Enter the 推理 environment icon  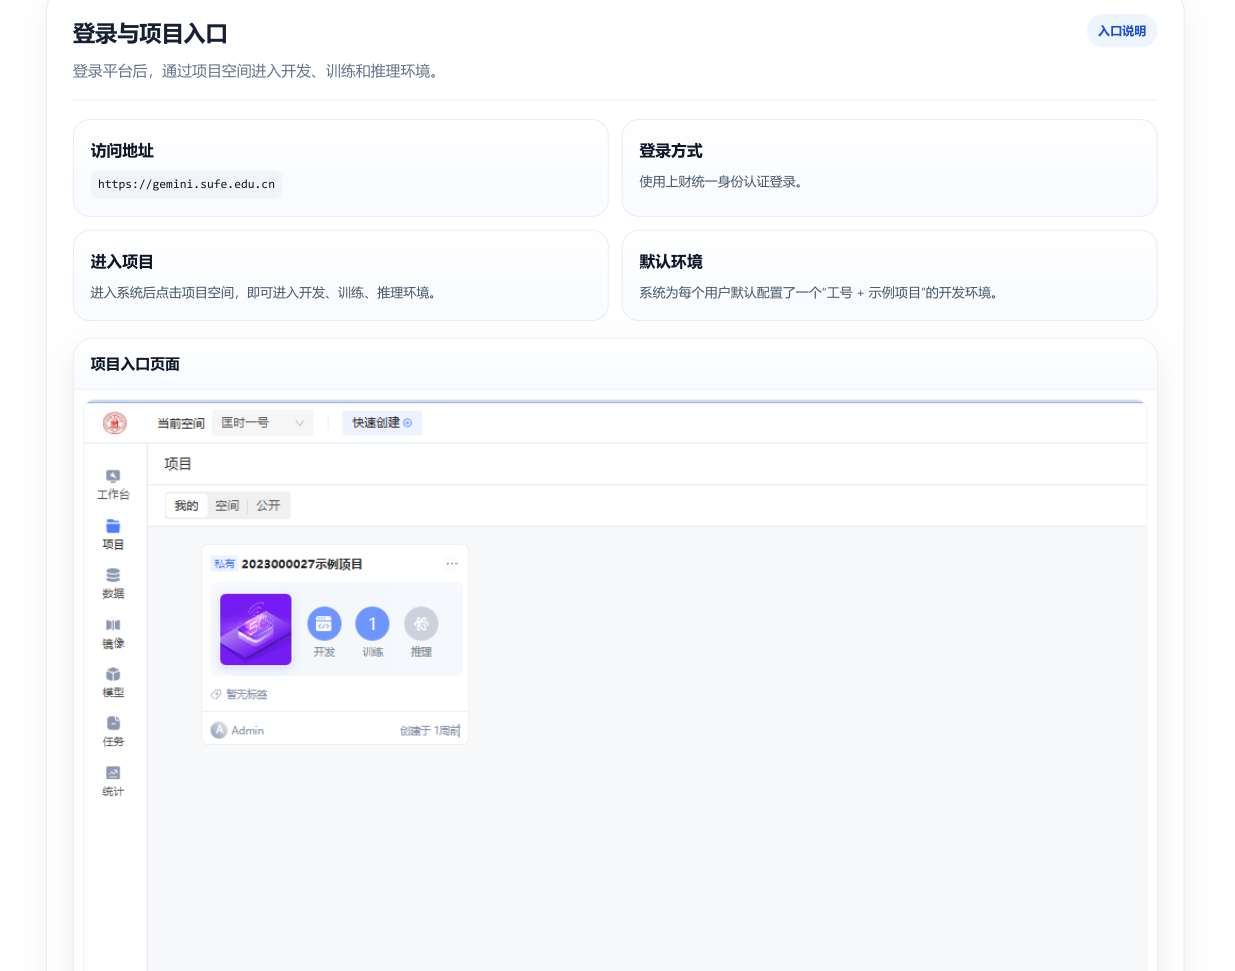[x=421, y=624]
